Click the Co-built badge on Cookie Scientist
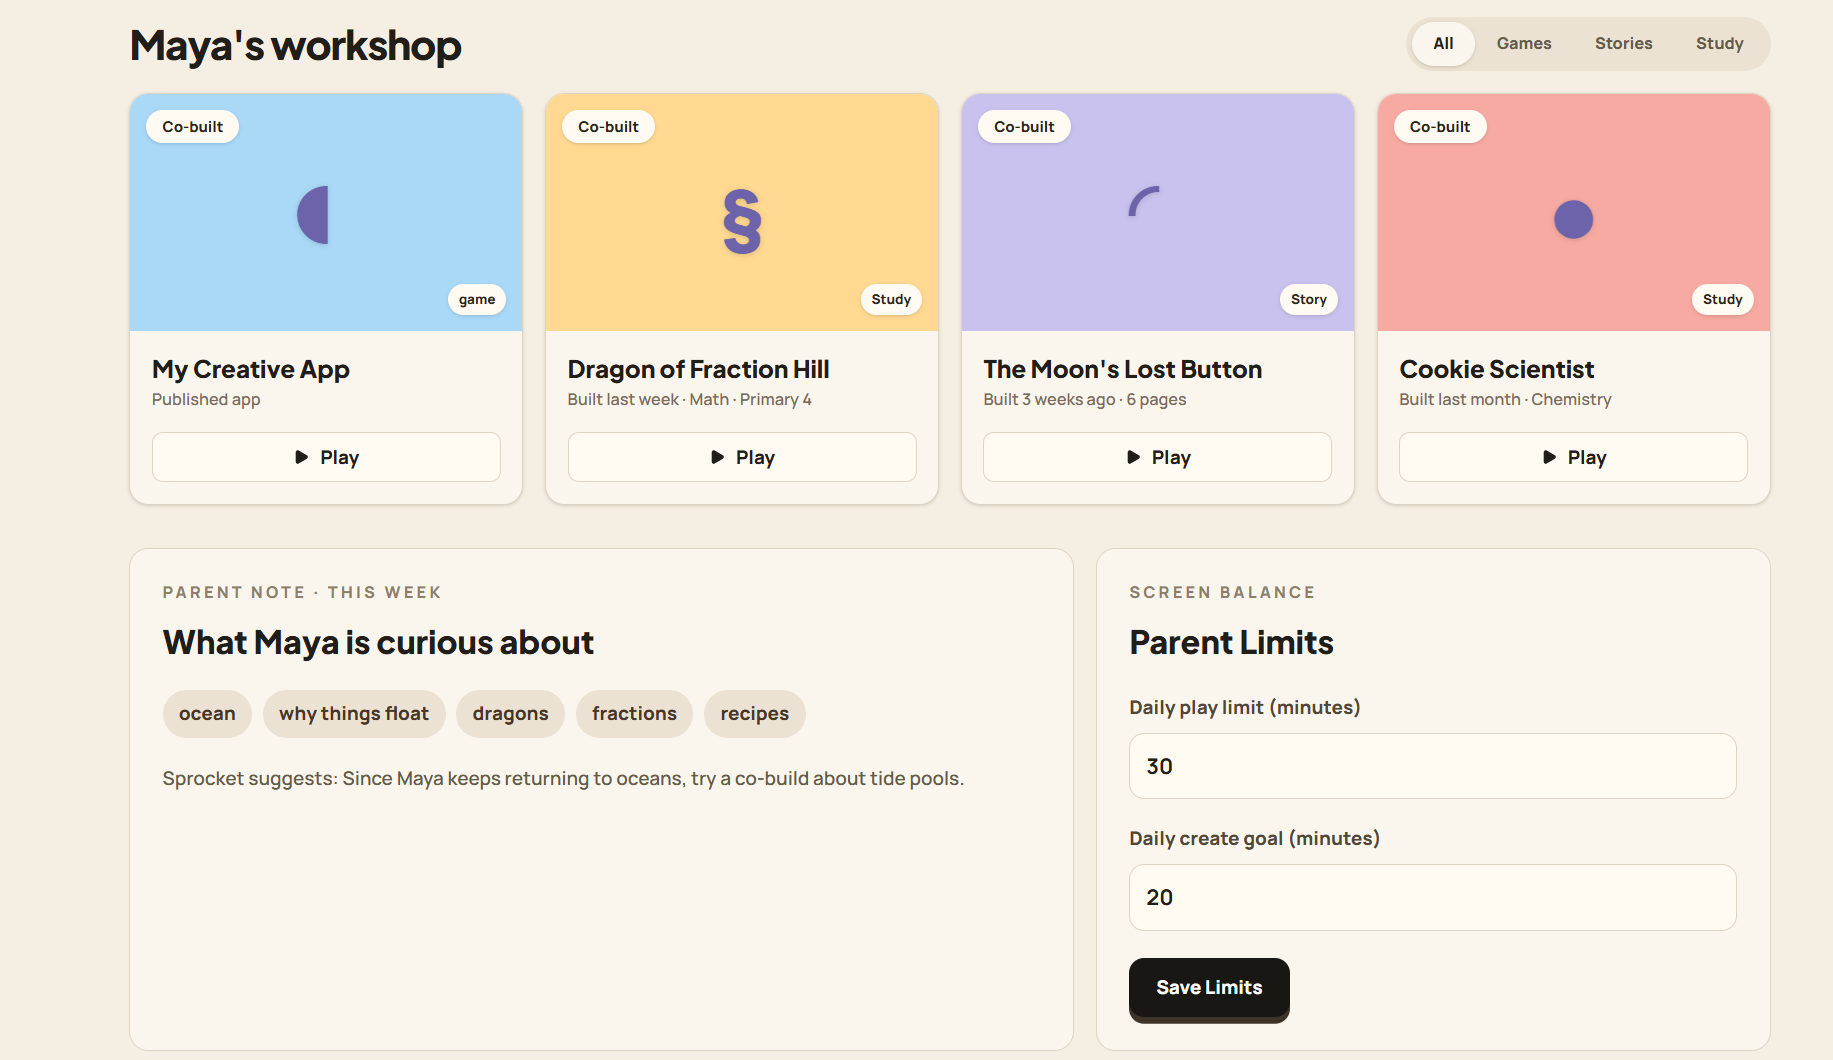 1440,126
